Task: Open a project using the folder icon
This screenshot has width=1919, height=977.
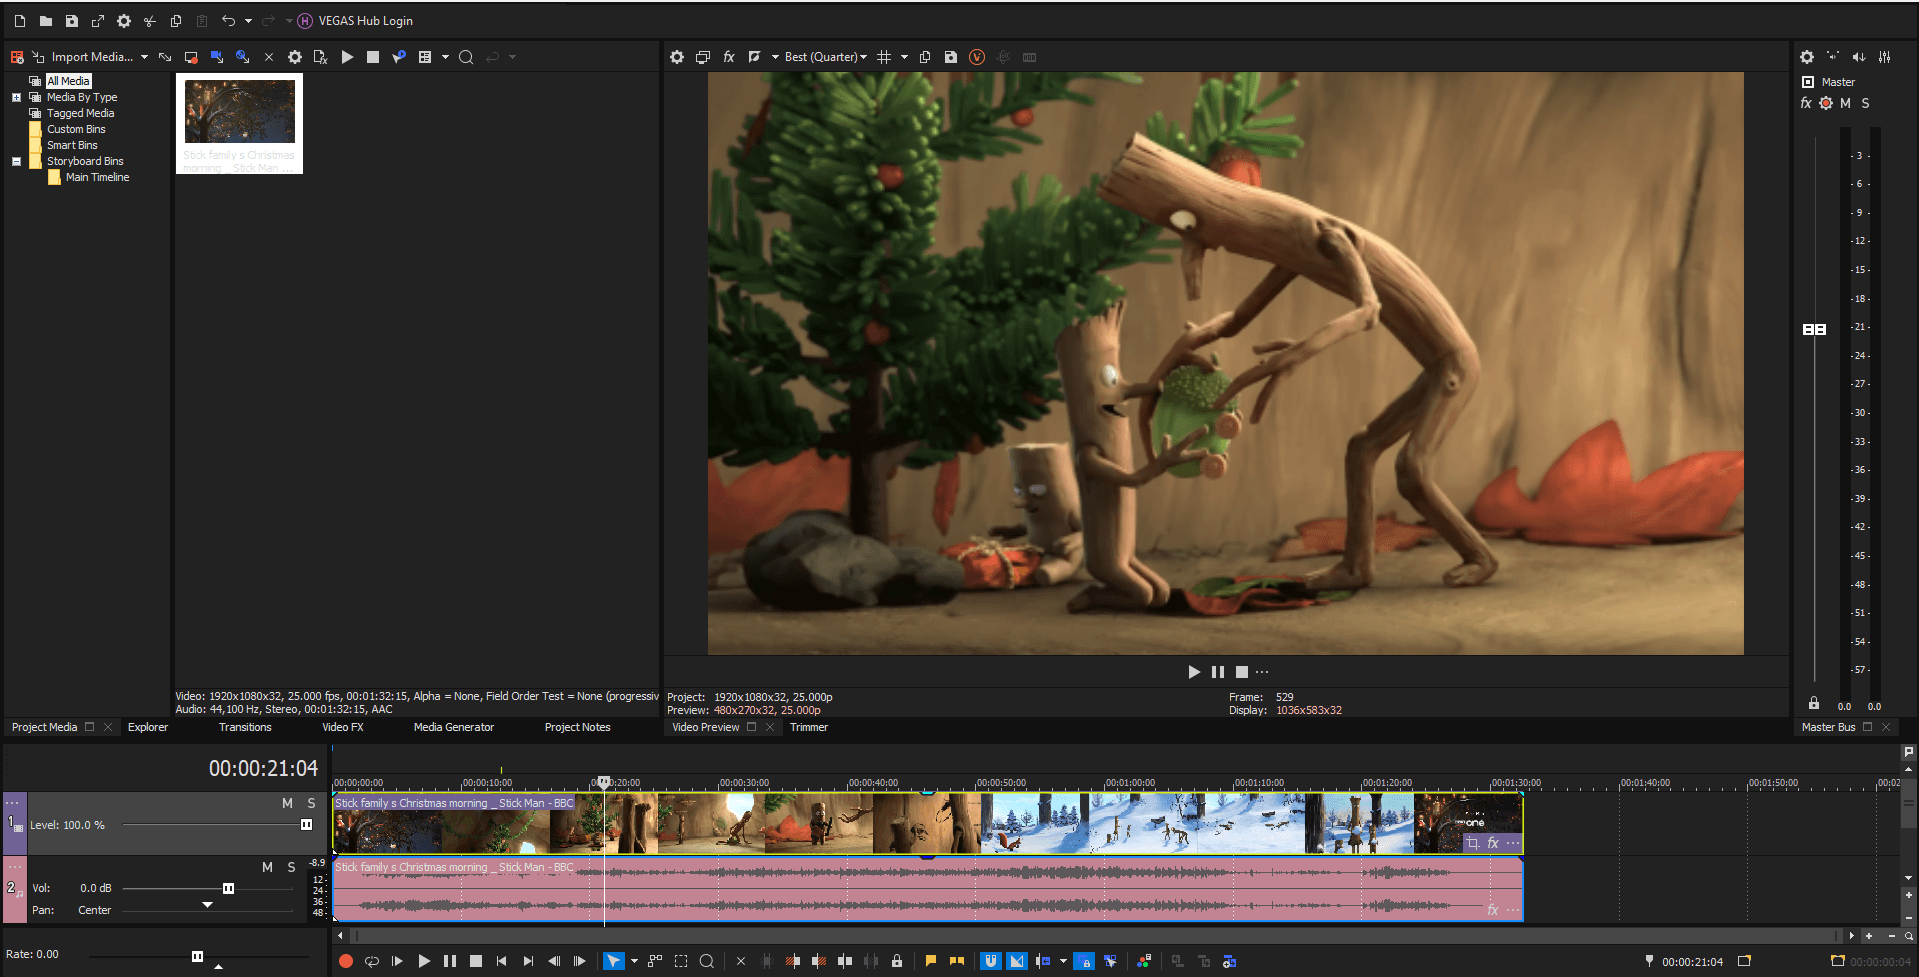Action: coord(46,21)
